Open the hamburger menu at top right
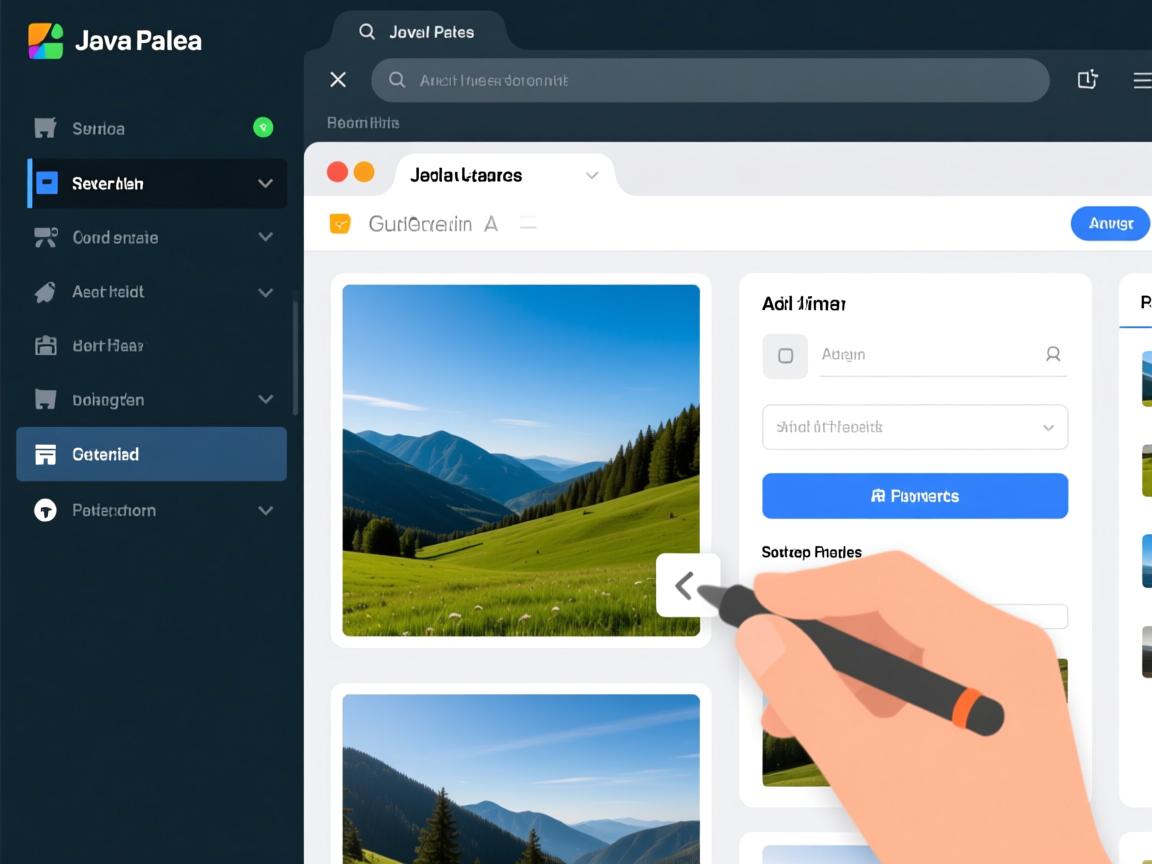 (x=1141, y=80)
